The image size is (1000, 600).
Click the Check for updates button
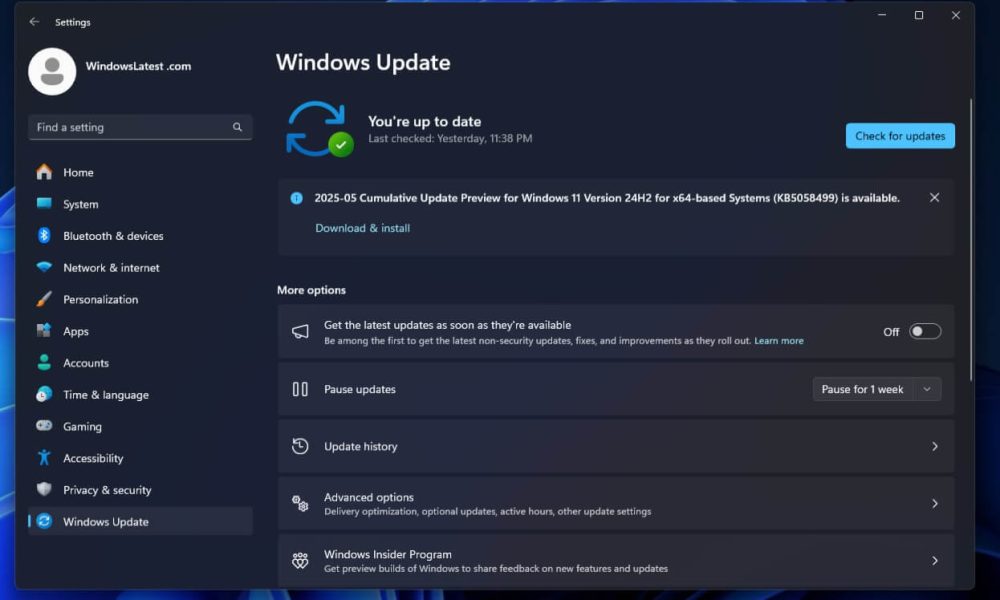pyautogui.click(x=899, y=135)
